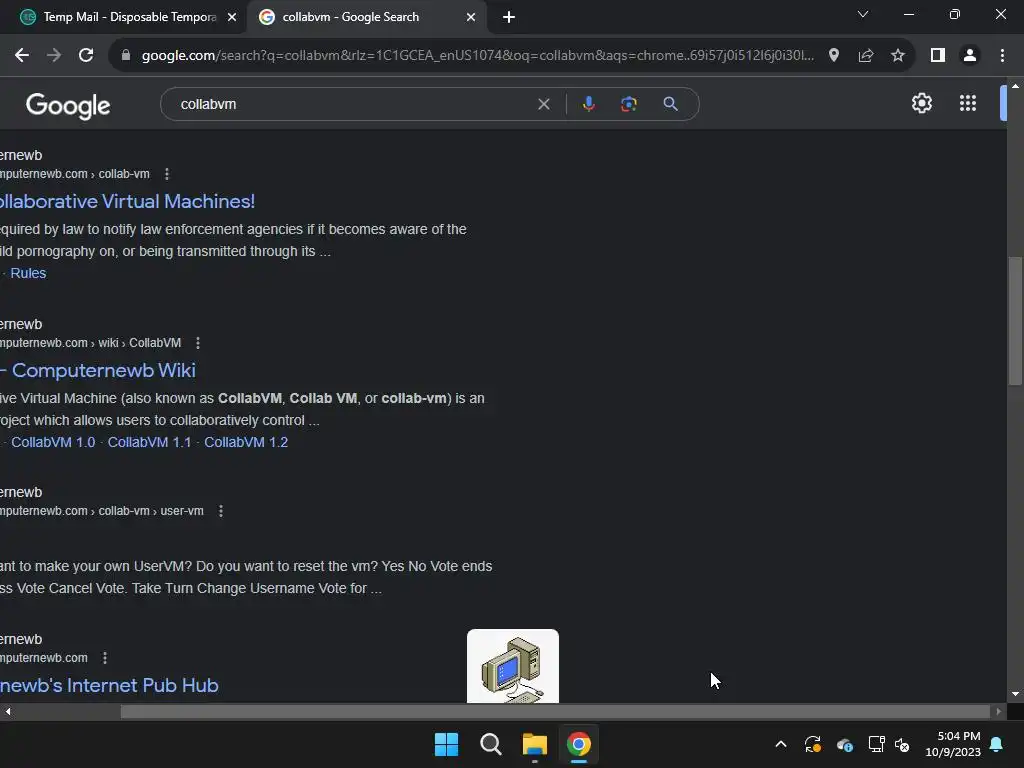Show hidden system tray icons
Viewport: 1024px width, 768px height.
coord(780,744)
